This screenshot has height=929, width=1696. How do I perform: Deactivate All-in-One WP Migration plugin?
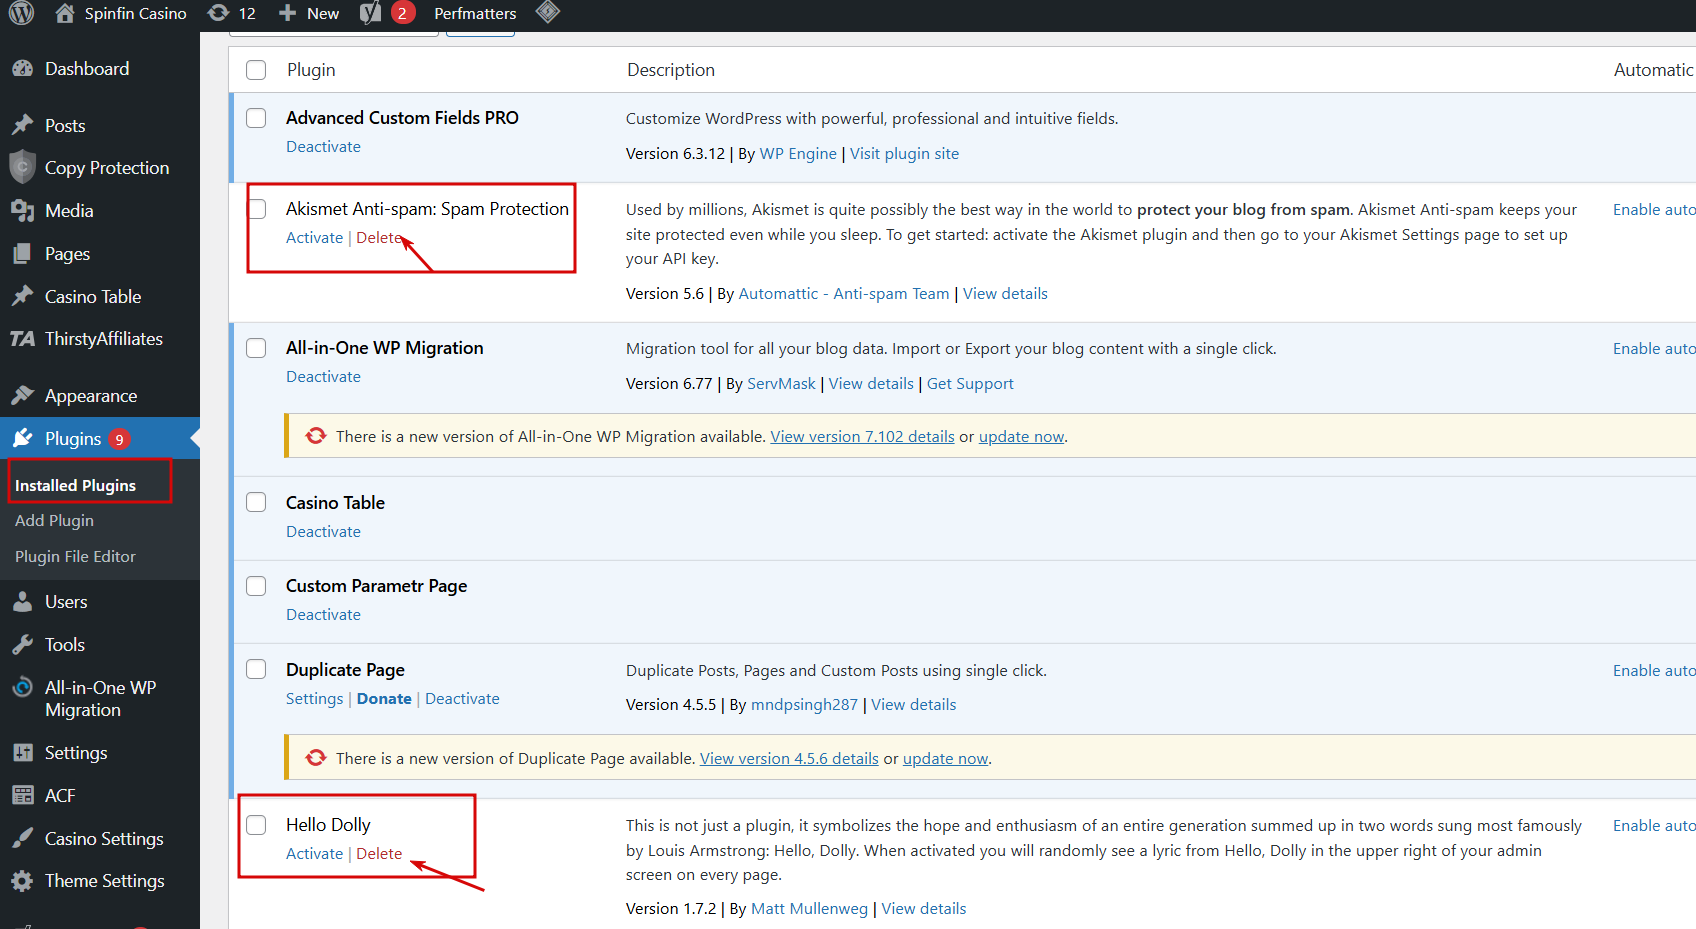coord(323,376)
